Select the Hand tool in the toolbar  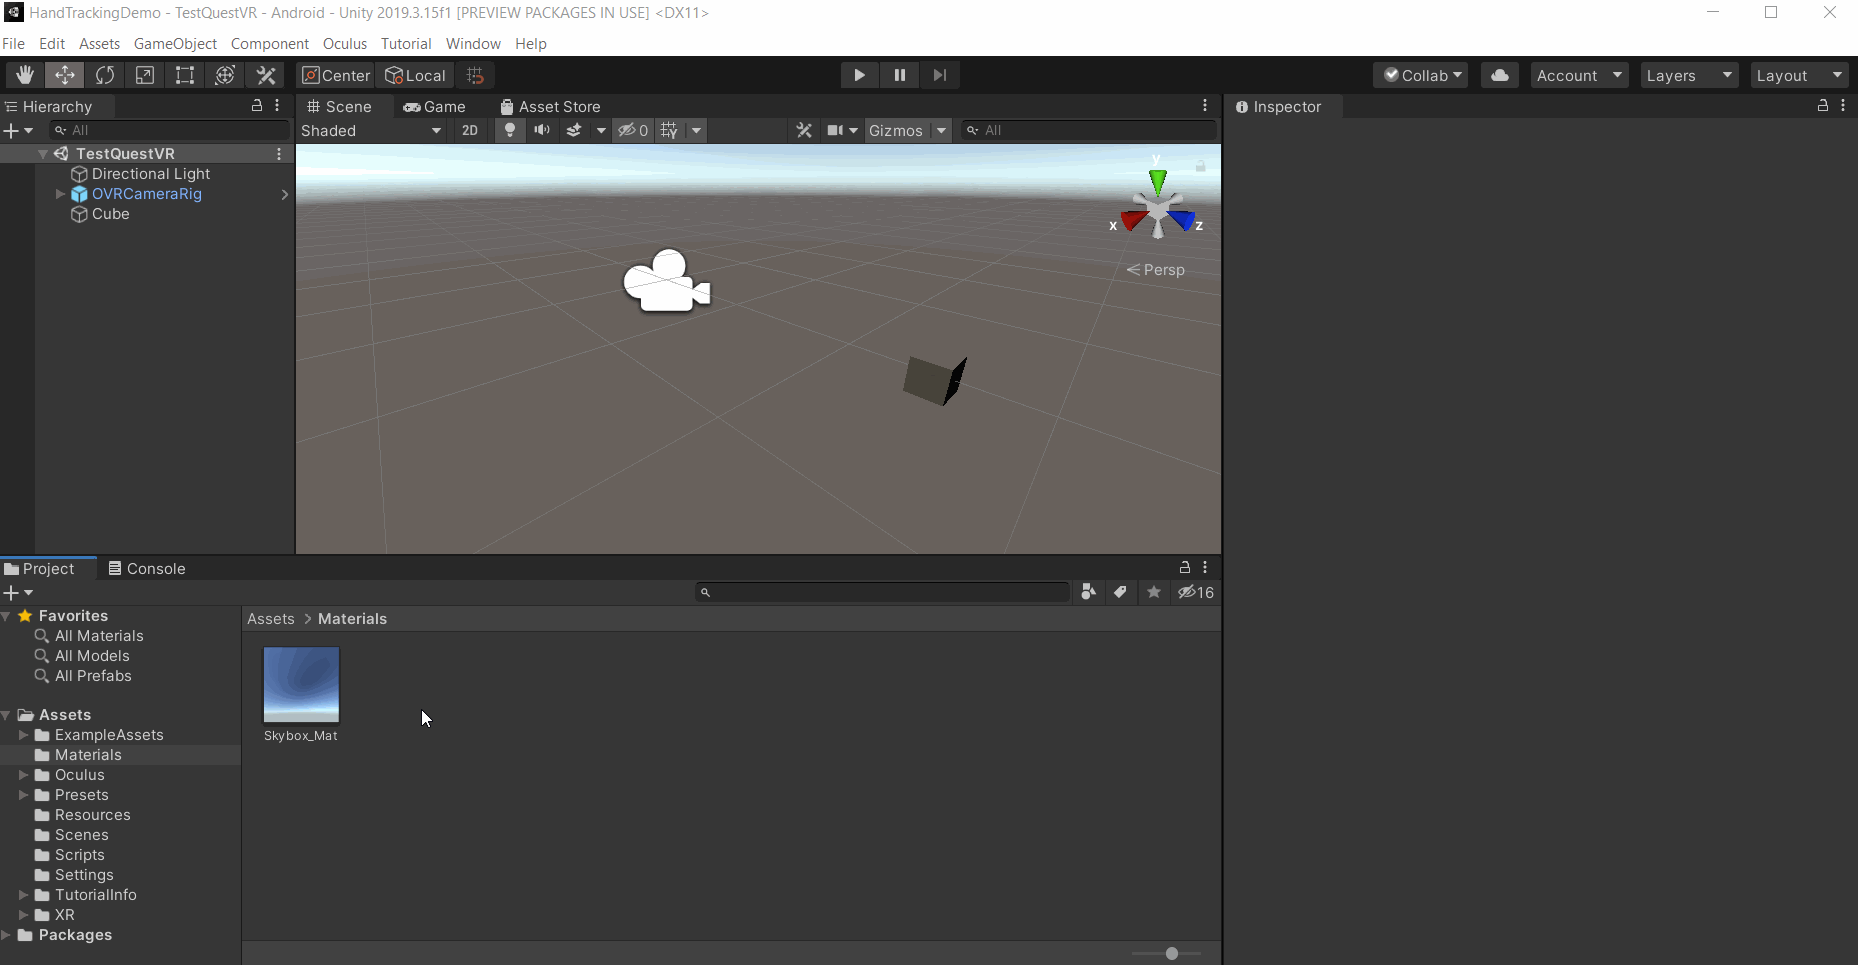point(25,75)
